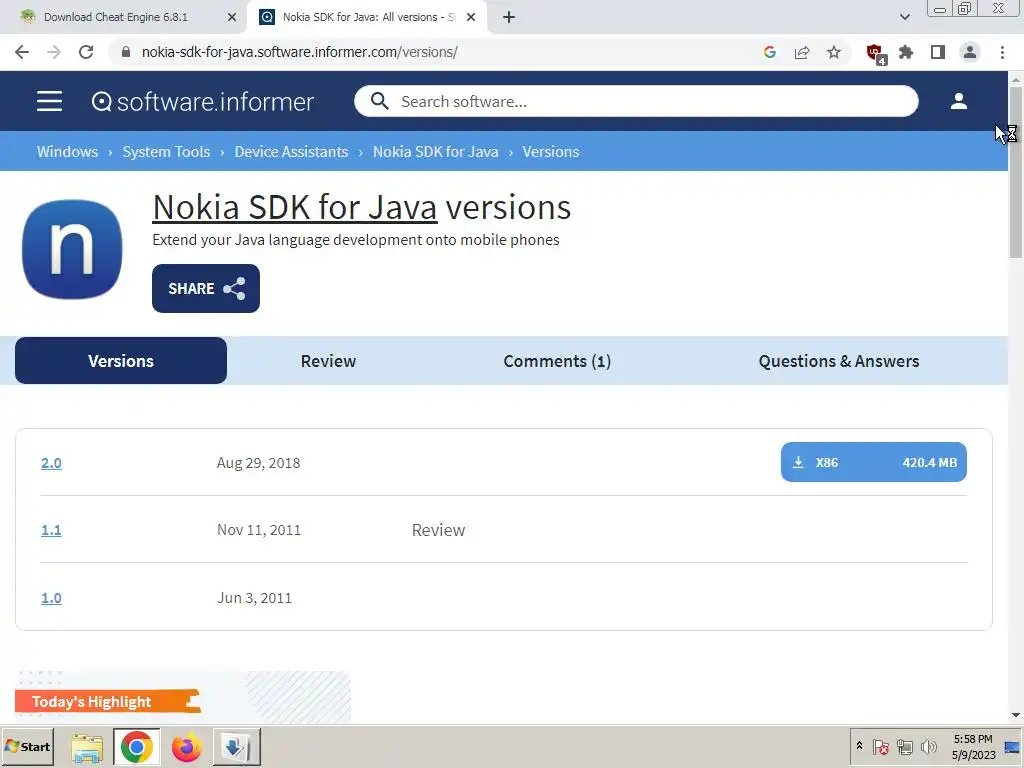Click the Jun 3, 2011 date text
Image resolution: width=1024 pixels, height=768 pixels.
[x=255, y=598]
